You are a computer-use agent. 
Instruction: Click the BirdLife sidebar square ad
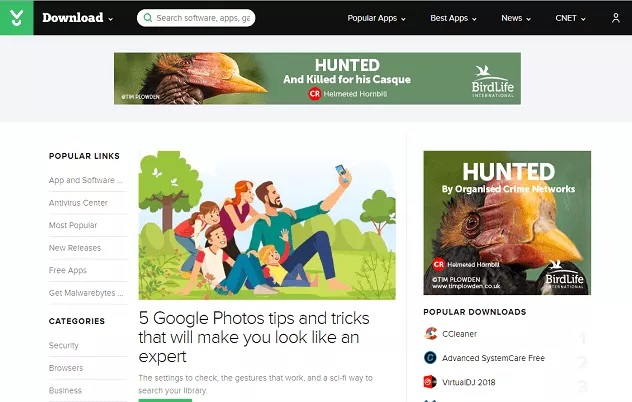pos(507,223)
